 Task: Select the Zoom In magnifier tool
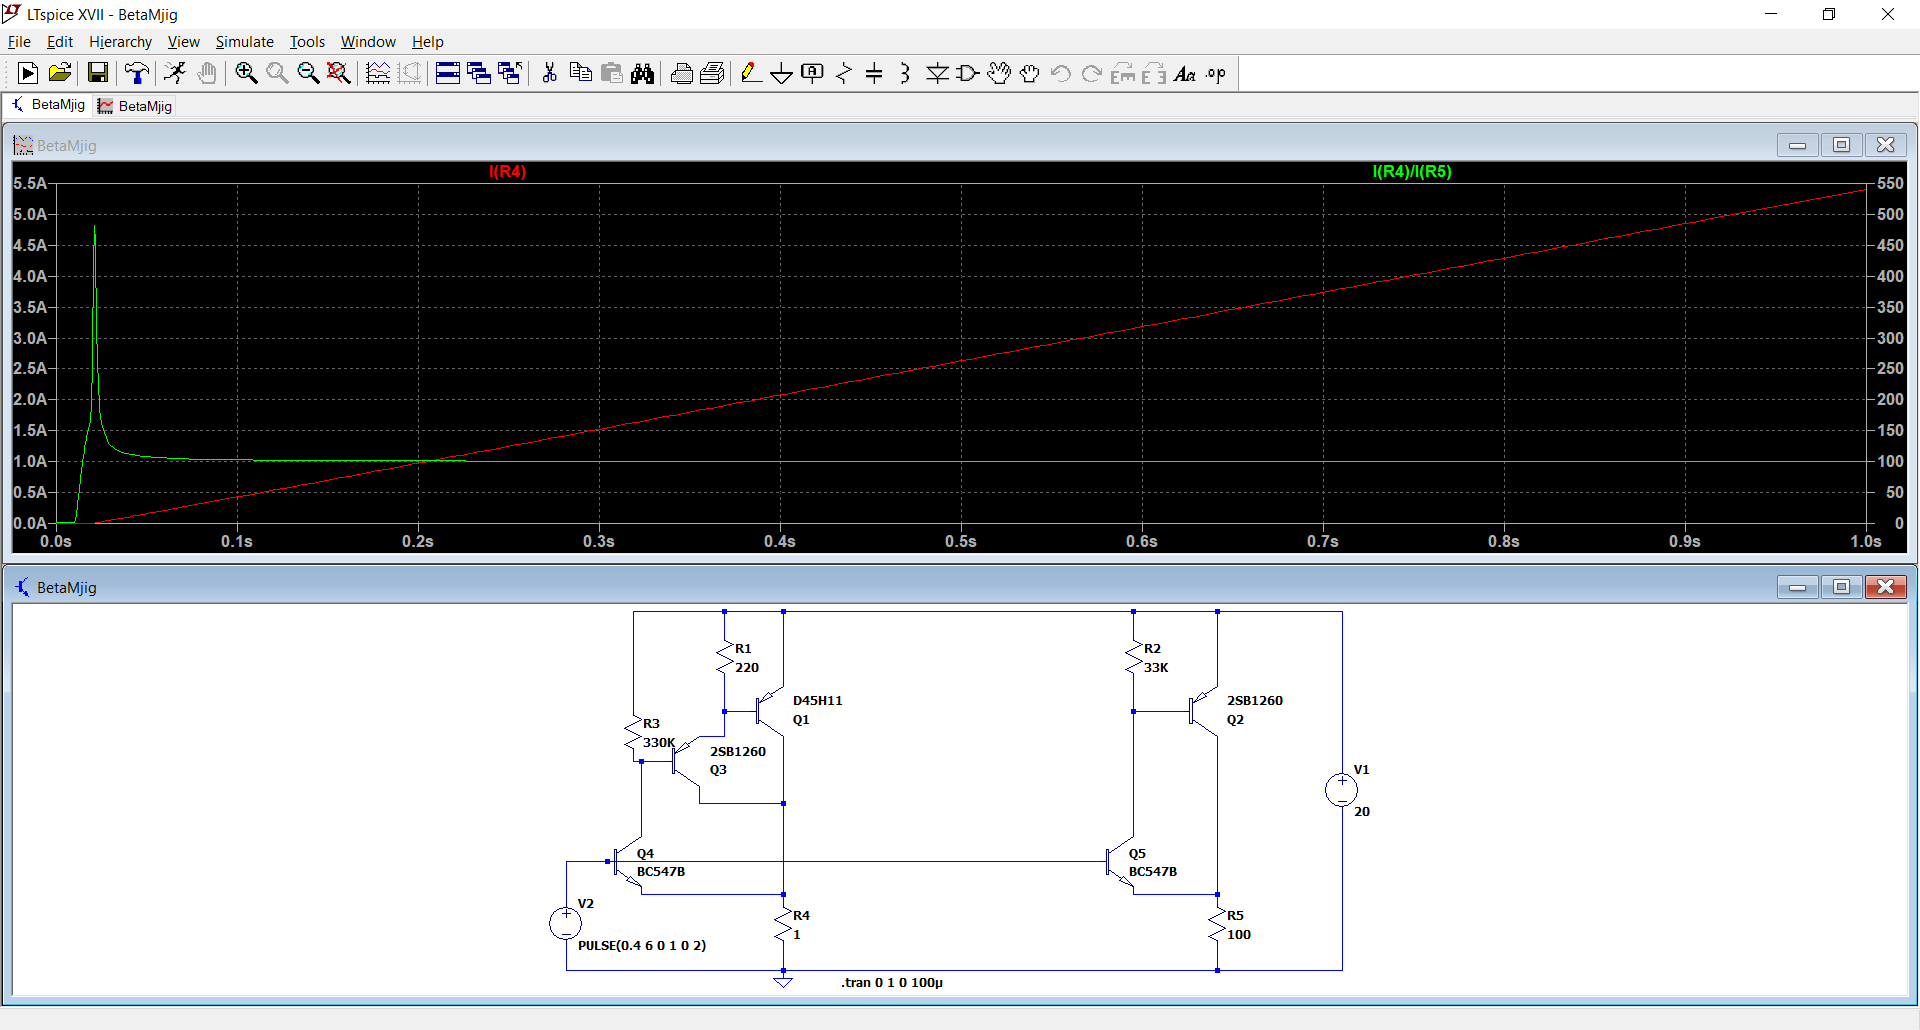coord(246,73)
